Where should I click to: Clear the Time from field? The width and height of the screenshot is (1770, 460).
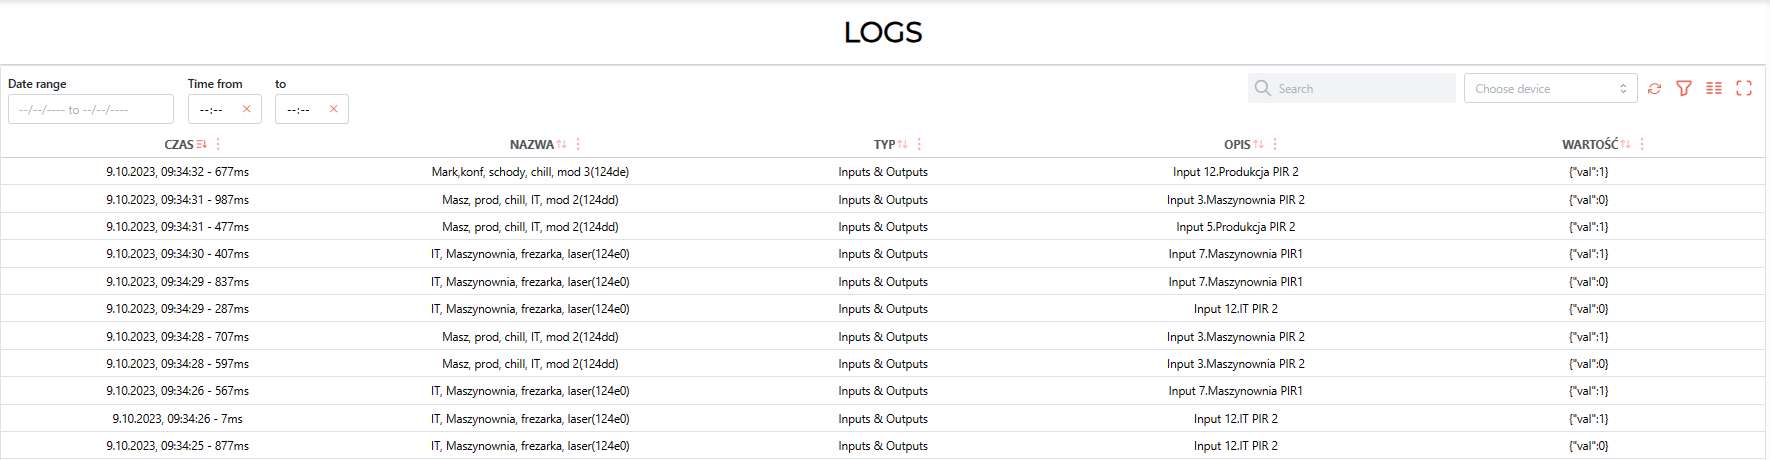247,109
